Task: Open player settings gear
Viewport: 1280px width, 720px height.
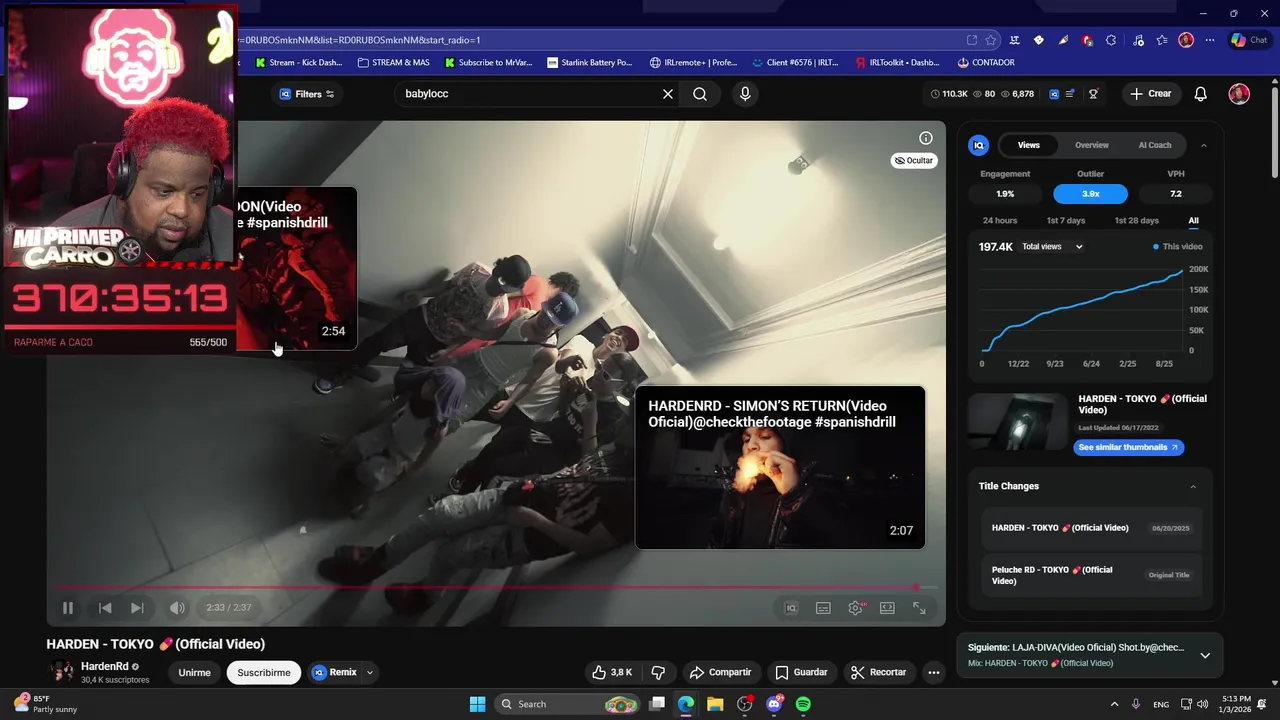Action: coord(856,608)
